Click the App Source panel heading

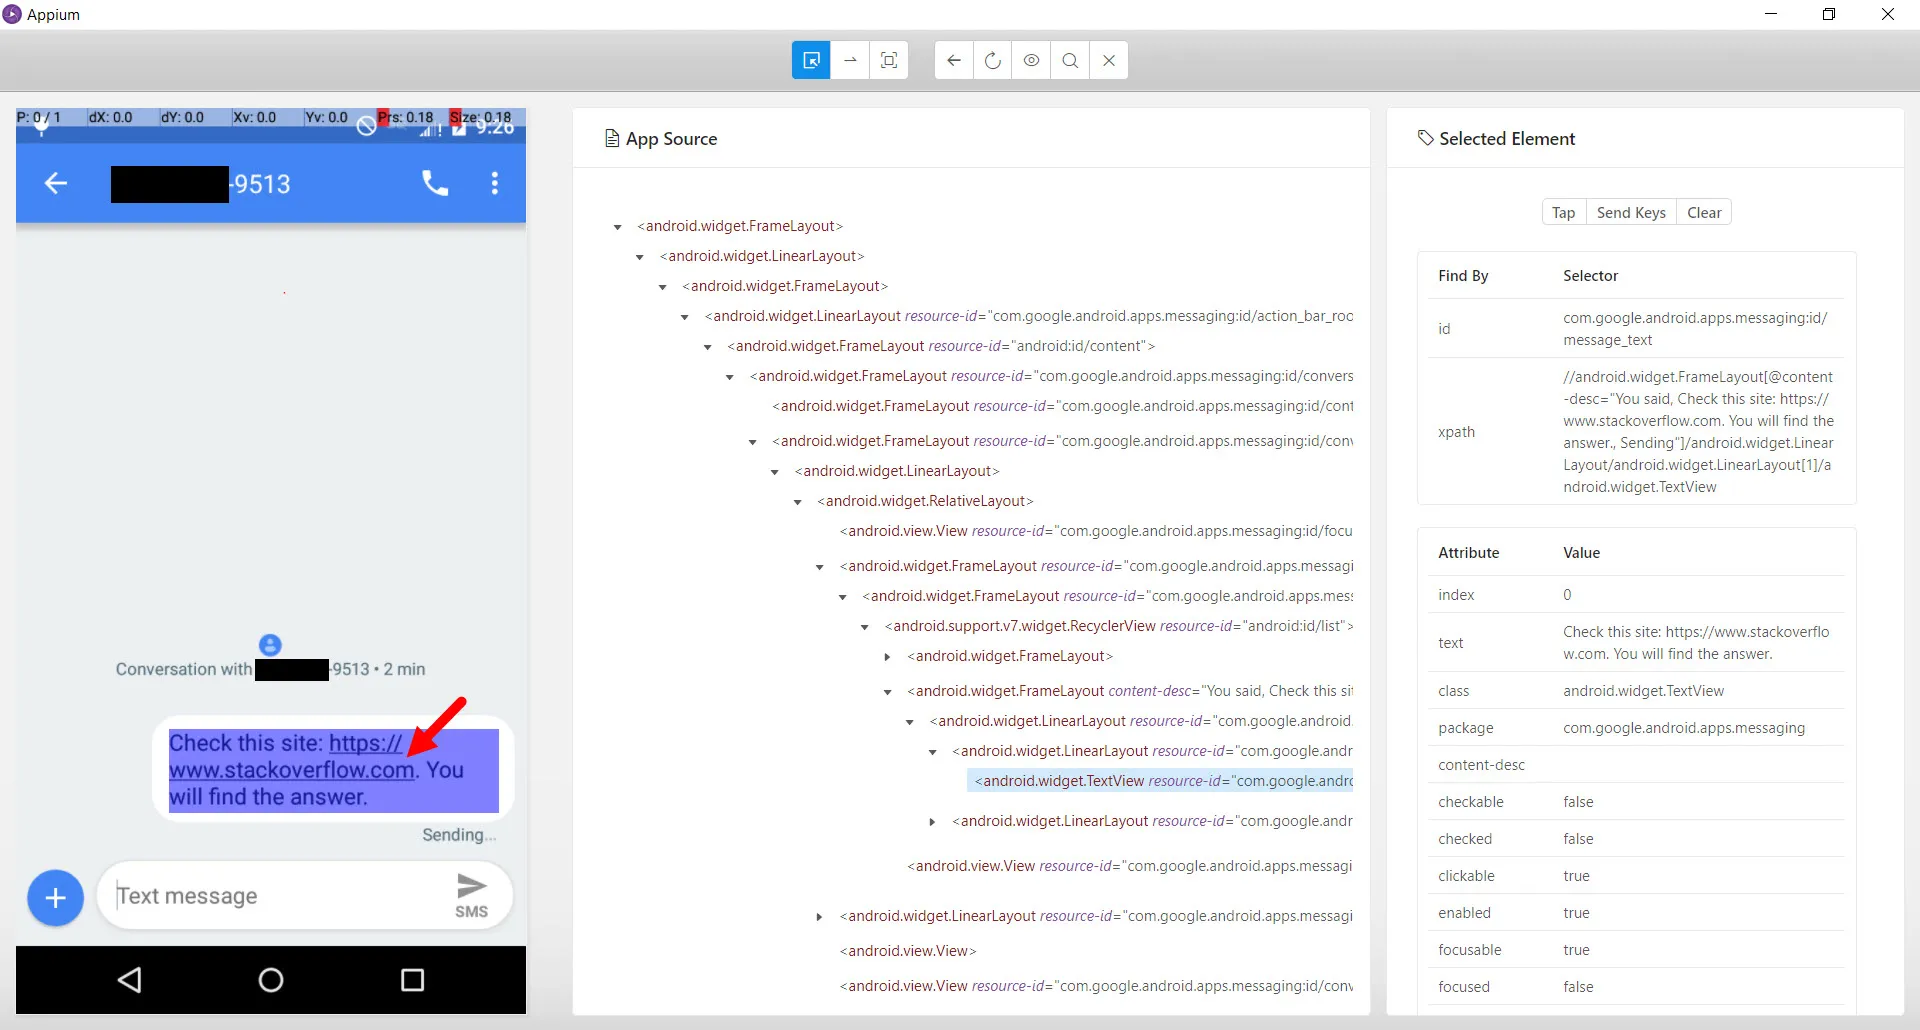tap(661, 139)
